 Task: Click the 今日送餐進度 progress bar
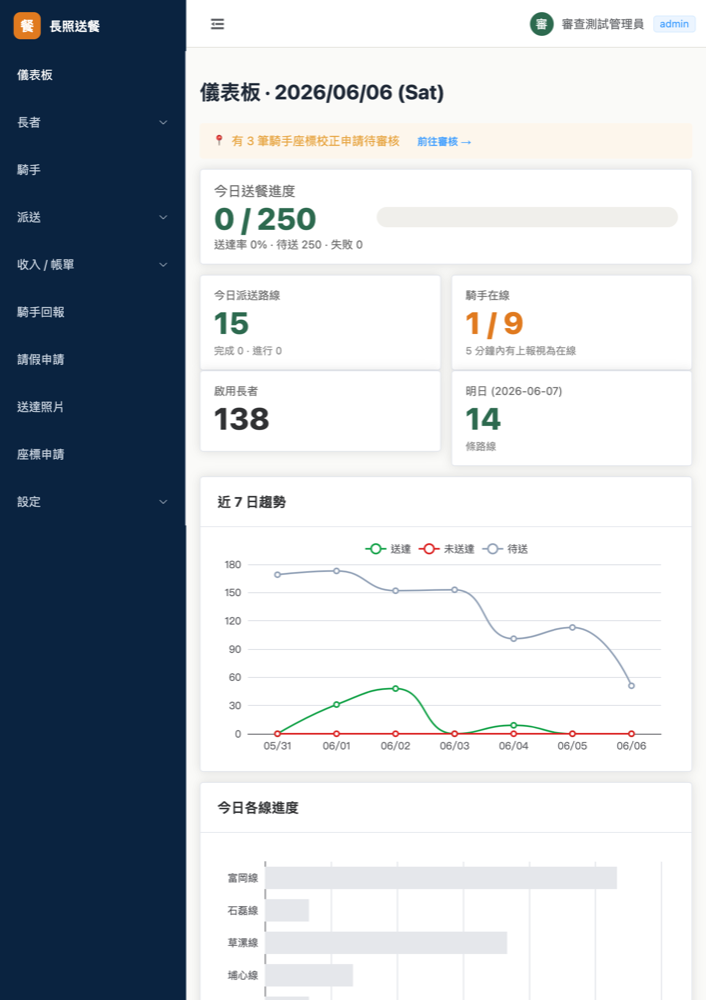pyautogui.click(x=527, y=217)
